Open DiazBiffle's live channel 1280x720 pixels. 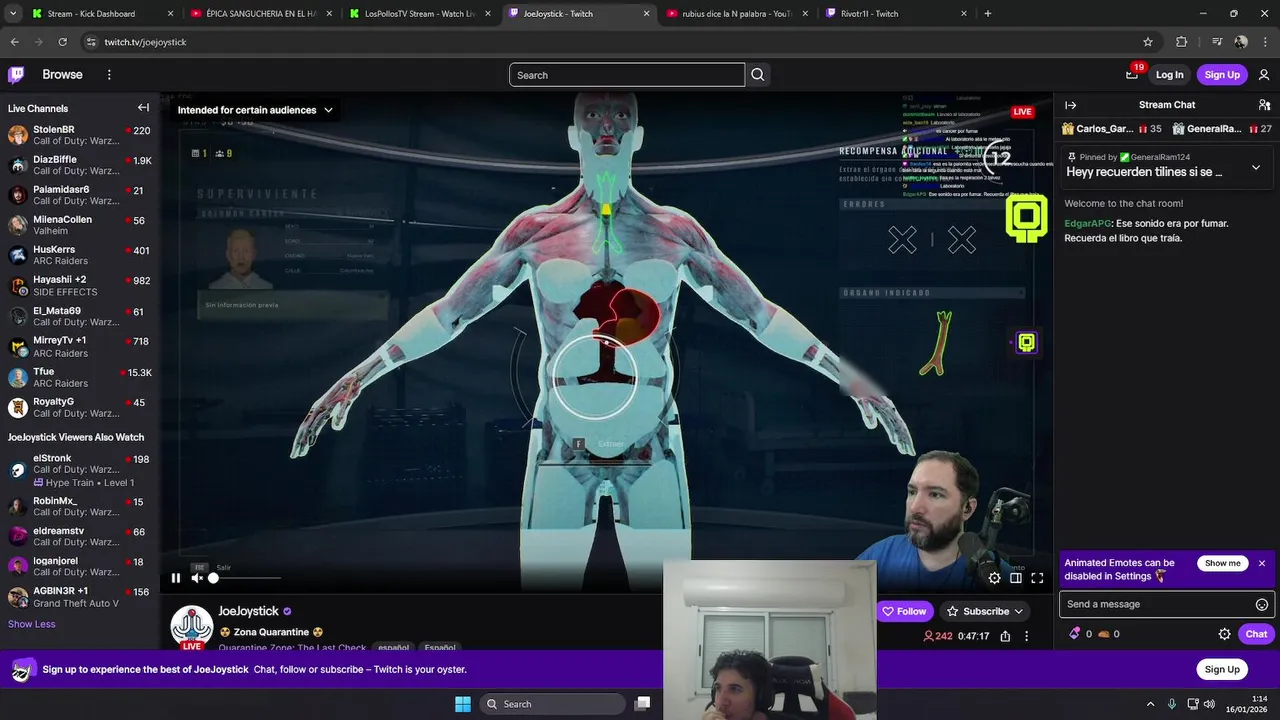78,166
